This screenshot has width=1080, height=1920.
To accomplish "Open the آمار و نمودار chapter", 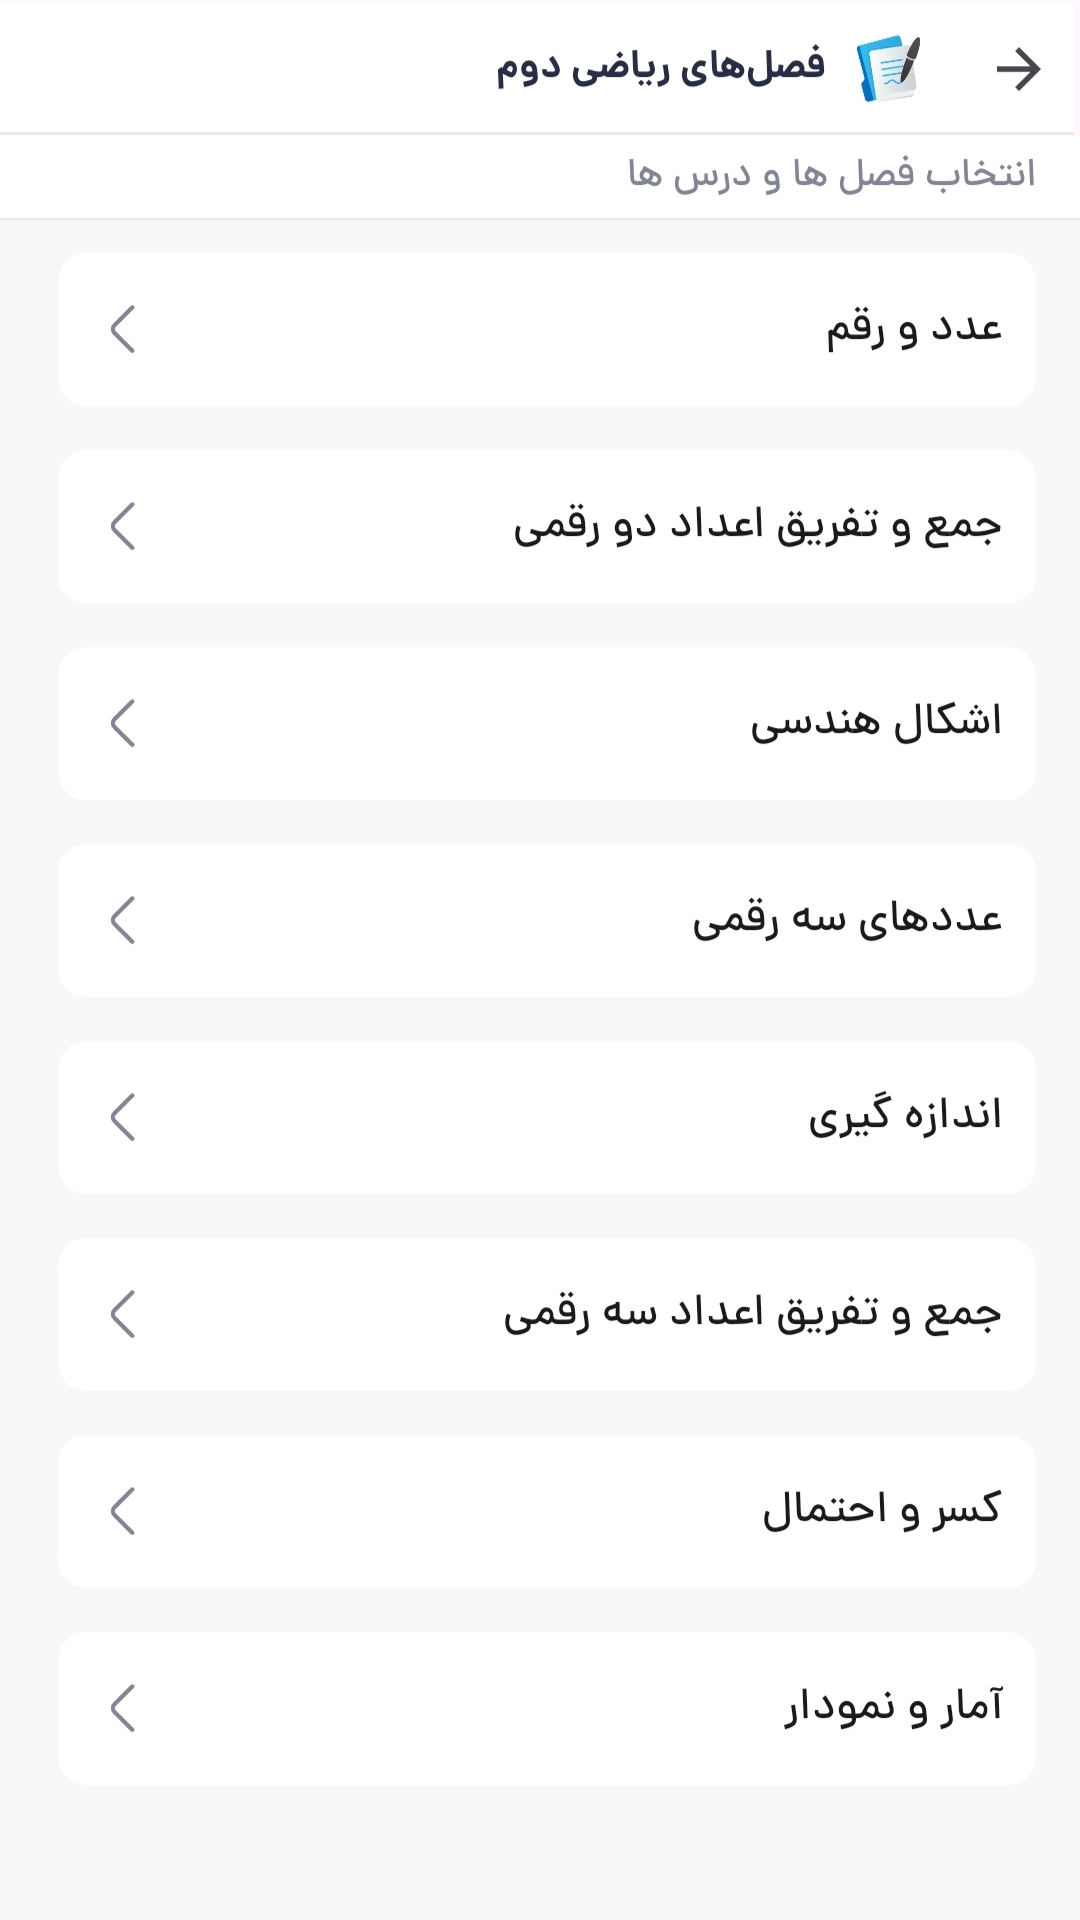I will (893, 1708).
